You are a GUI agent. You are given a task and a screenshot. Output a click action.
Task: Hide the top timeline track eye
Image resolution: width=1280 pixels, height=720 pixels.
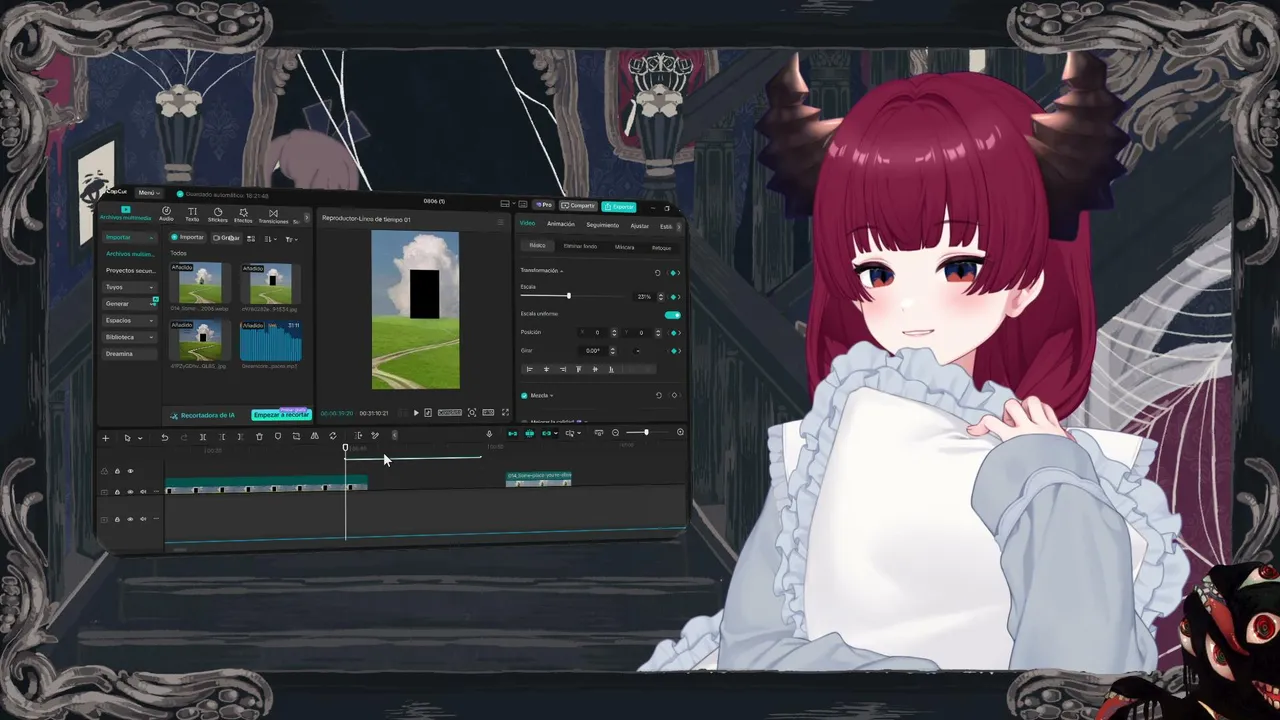pyautogui.click(x=130, y=471)
